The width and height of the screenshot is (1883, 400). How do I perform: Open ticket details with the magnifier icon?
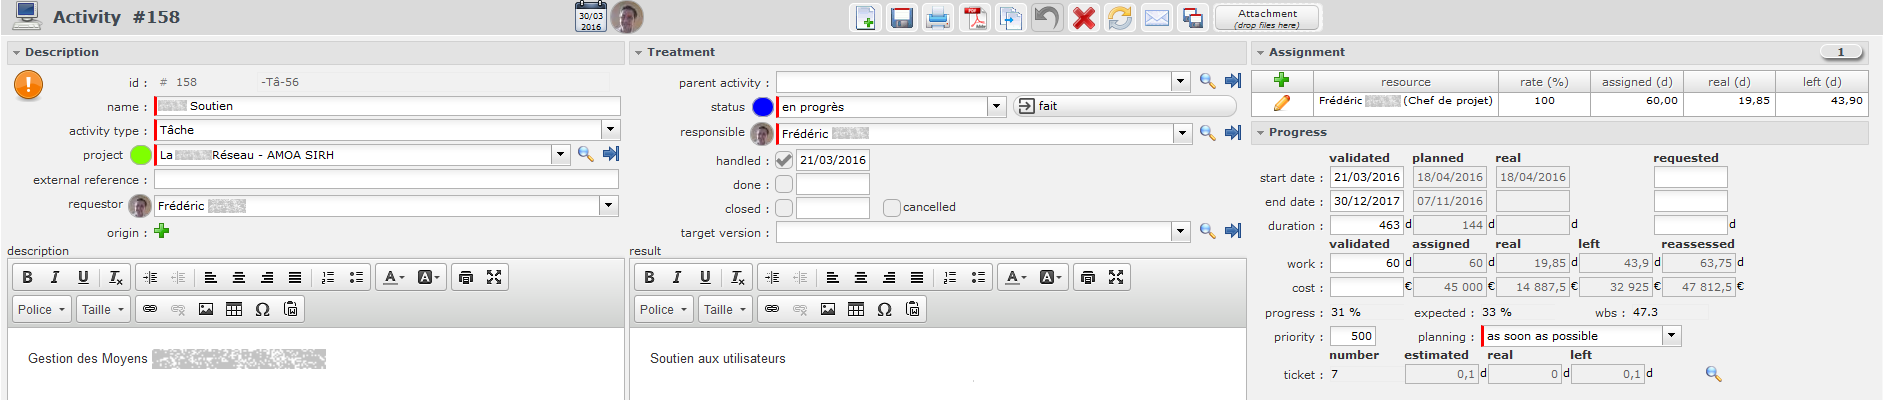(1713, 373)
